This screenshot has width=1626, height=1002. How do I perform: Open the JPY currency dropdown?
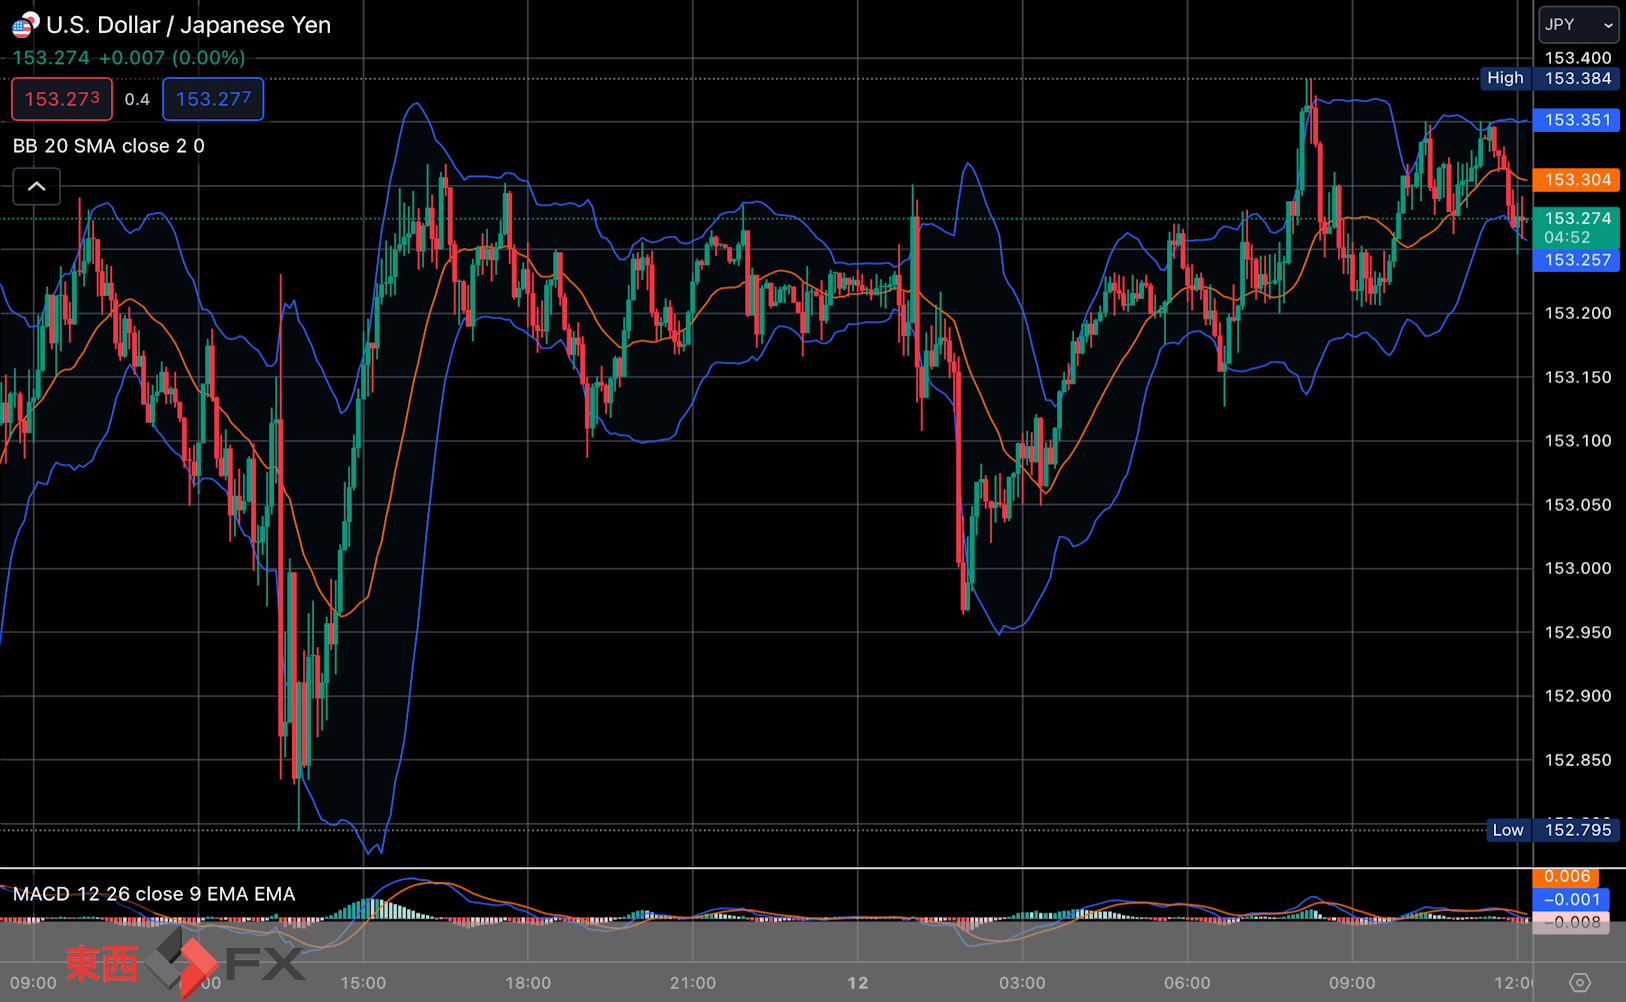coord(1579,25)
